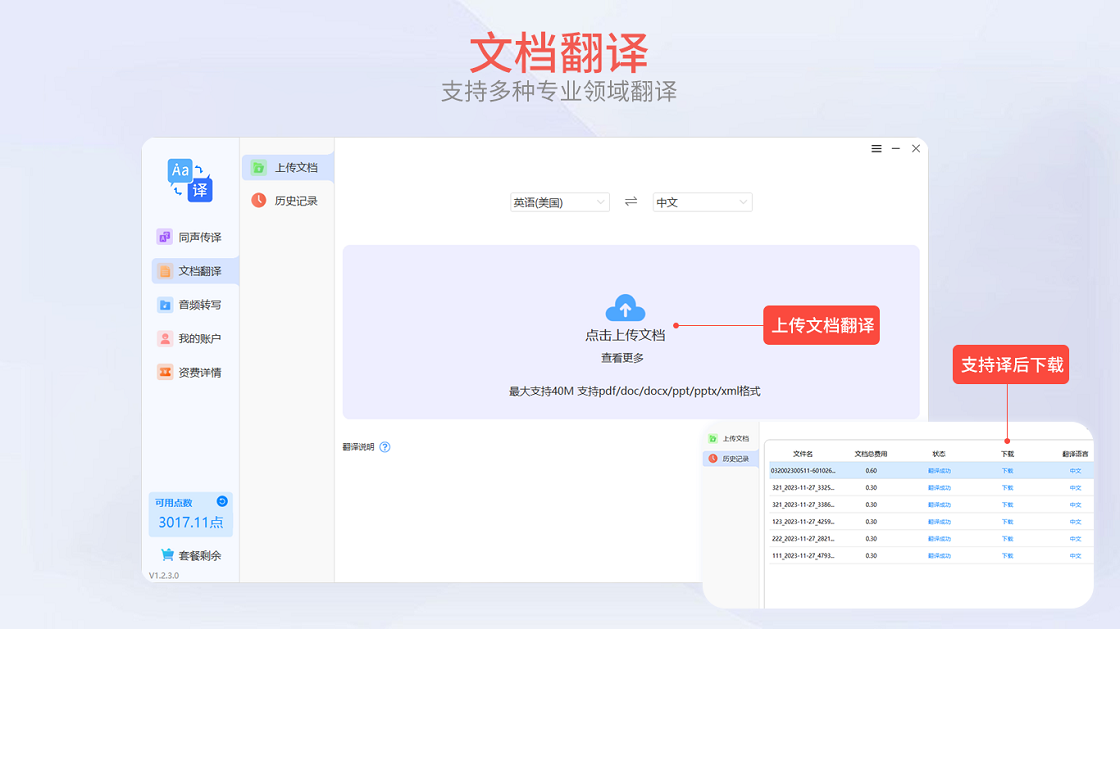The height and width of the screenshot is (760, 1120).
Task: Click the 文档总费用 column header
Action: 871,454
